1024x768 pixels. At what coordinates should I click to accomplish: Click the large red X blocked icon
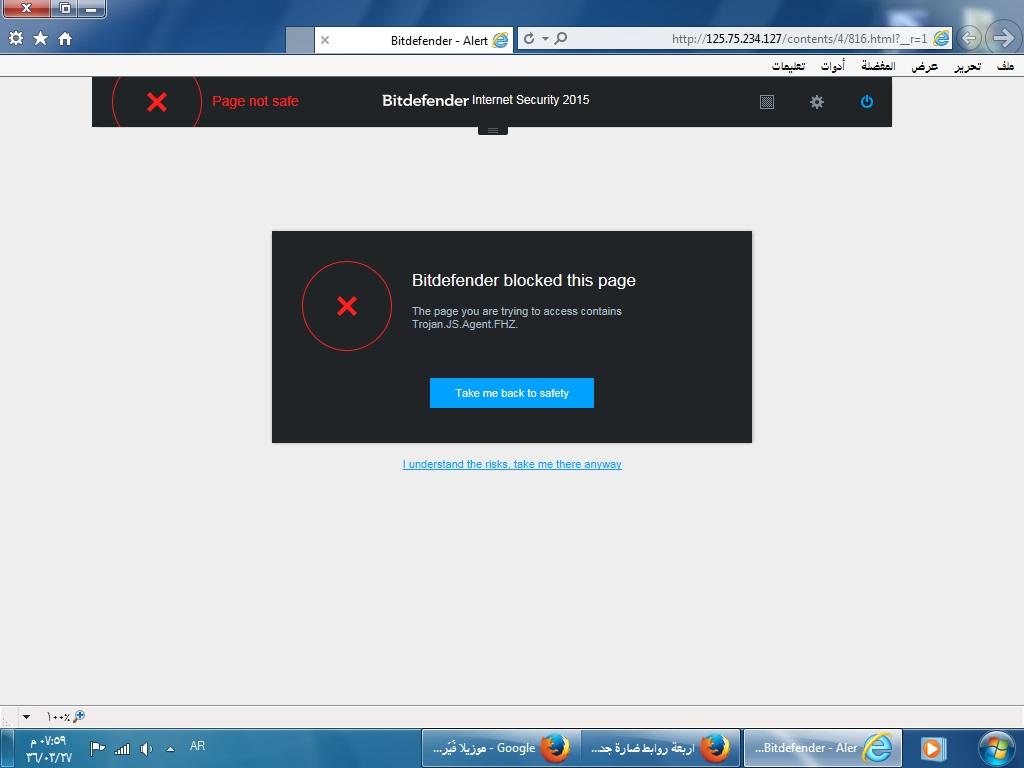347,306
